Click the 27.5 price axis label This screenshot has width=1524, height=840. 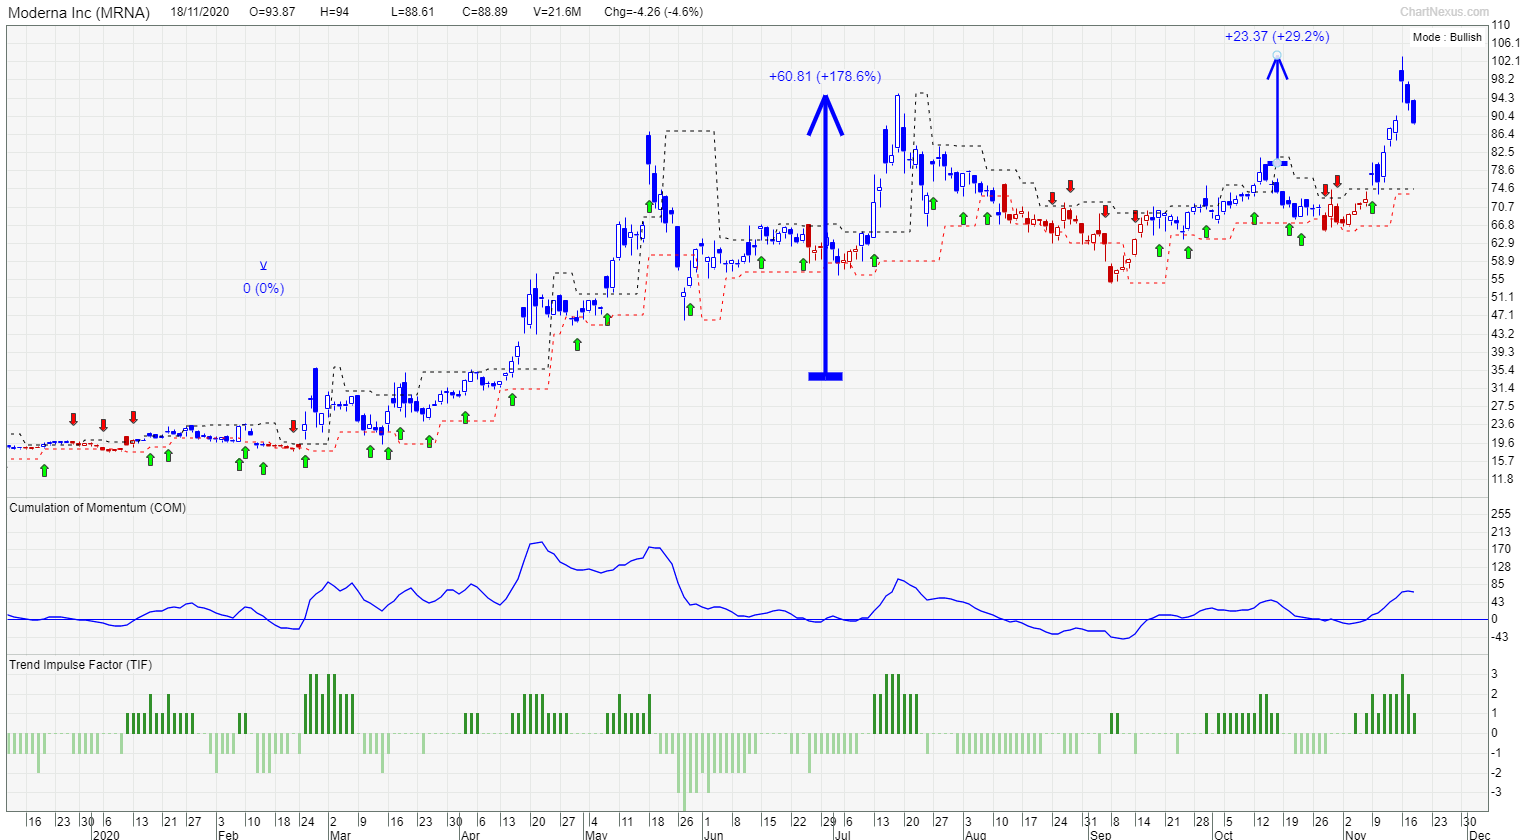(x=1503, y=406)
